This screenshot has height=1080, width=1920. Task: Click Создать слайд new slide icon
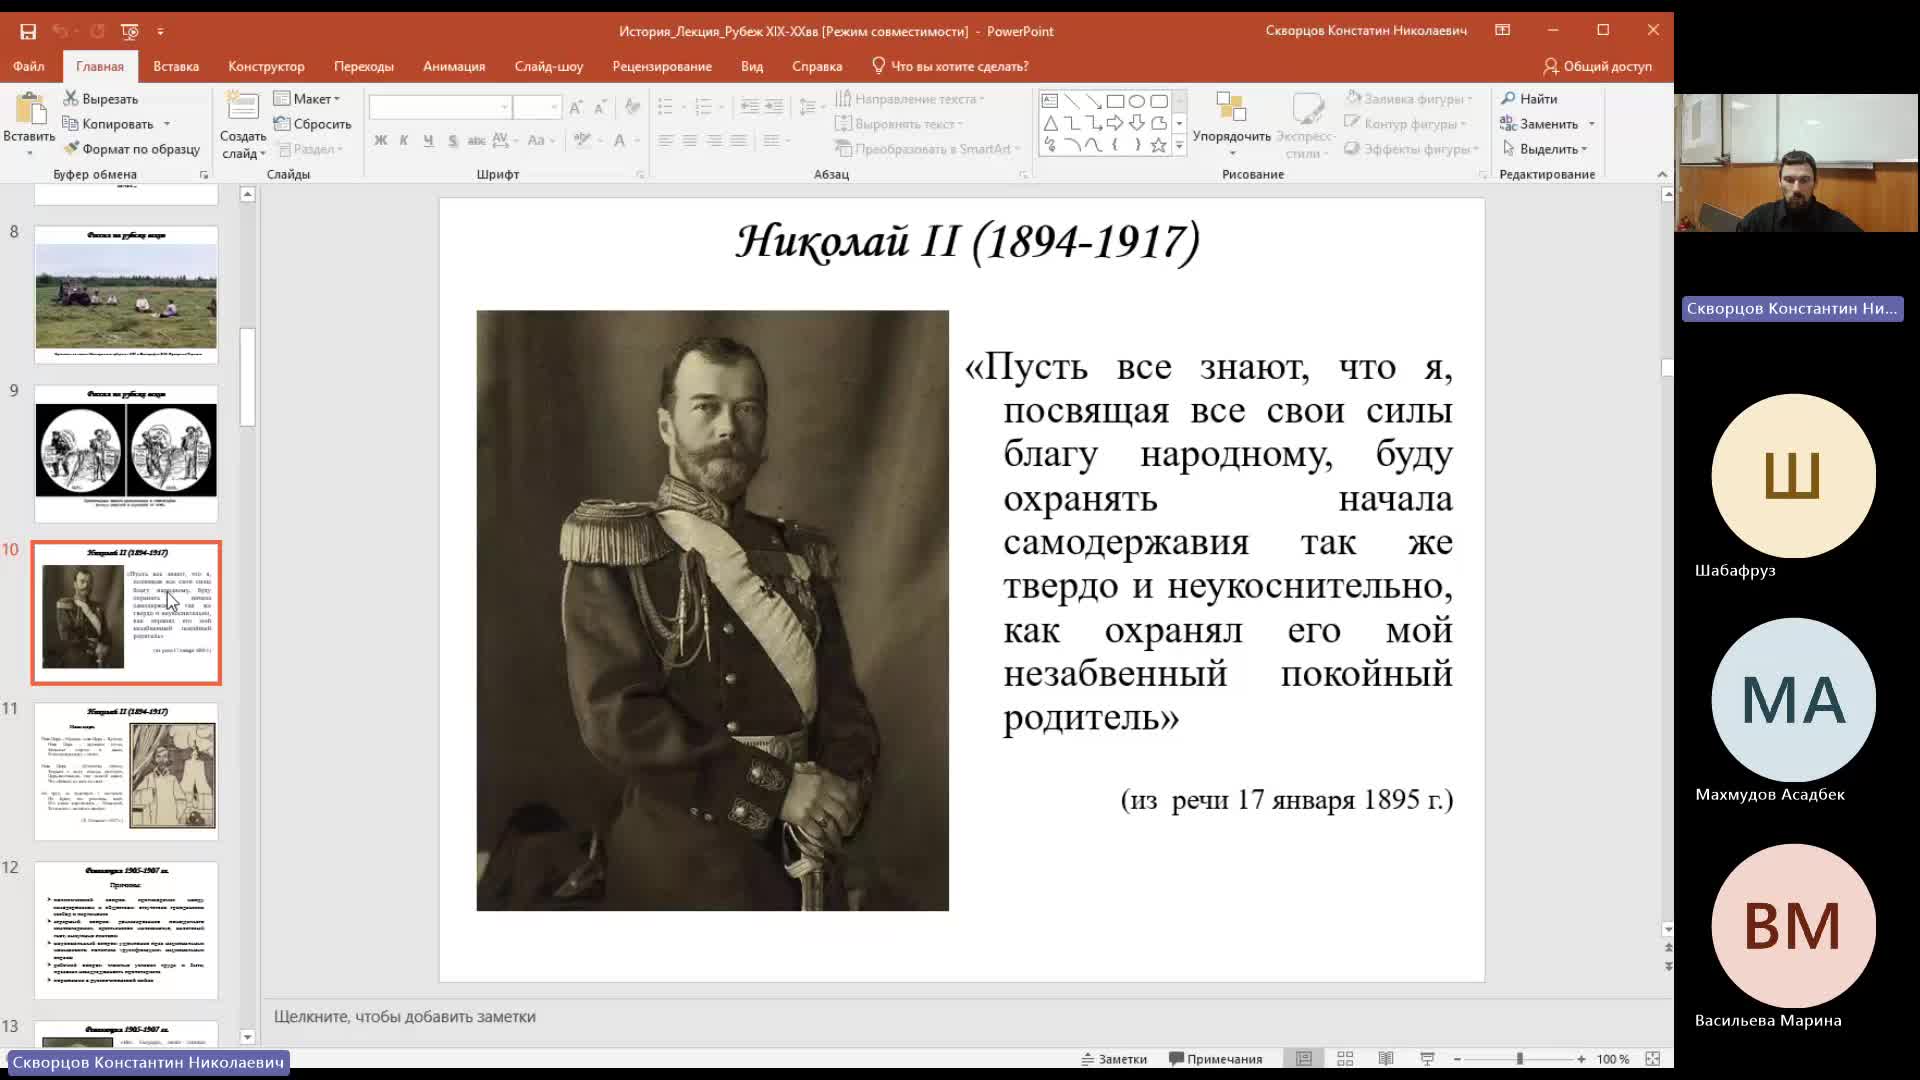[x=242, y=107]
